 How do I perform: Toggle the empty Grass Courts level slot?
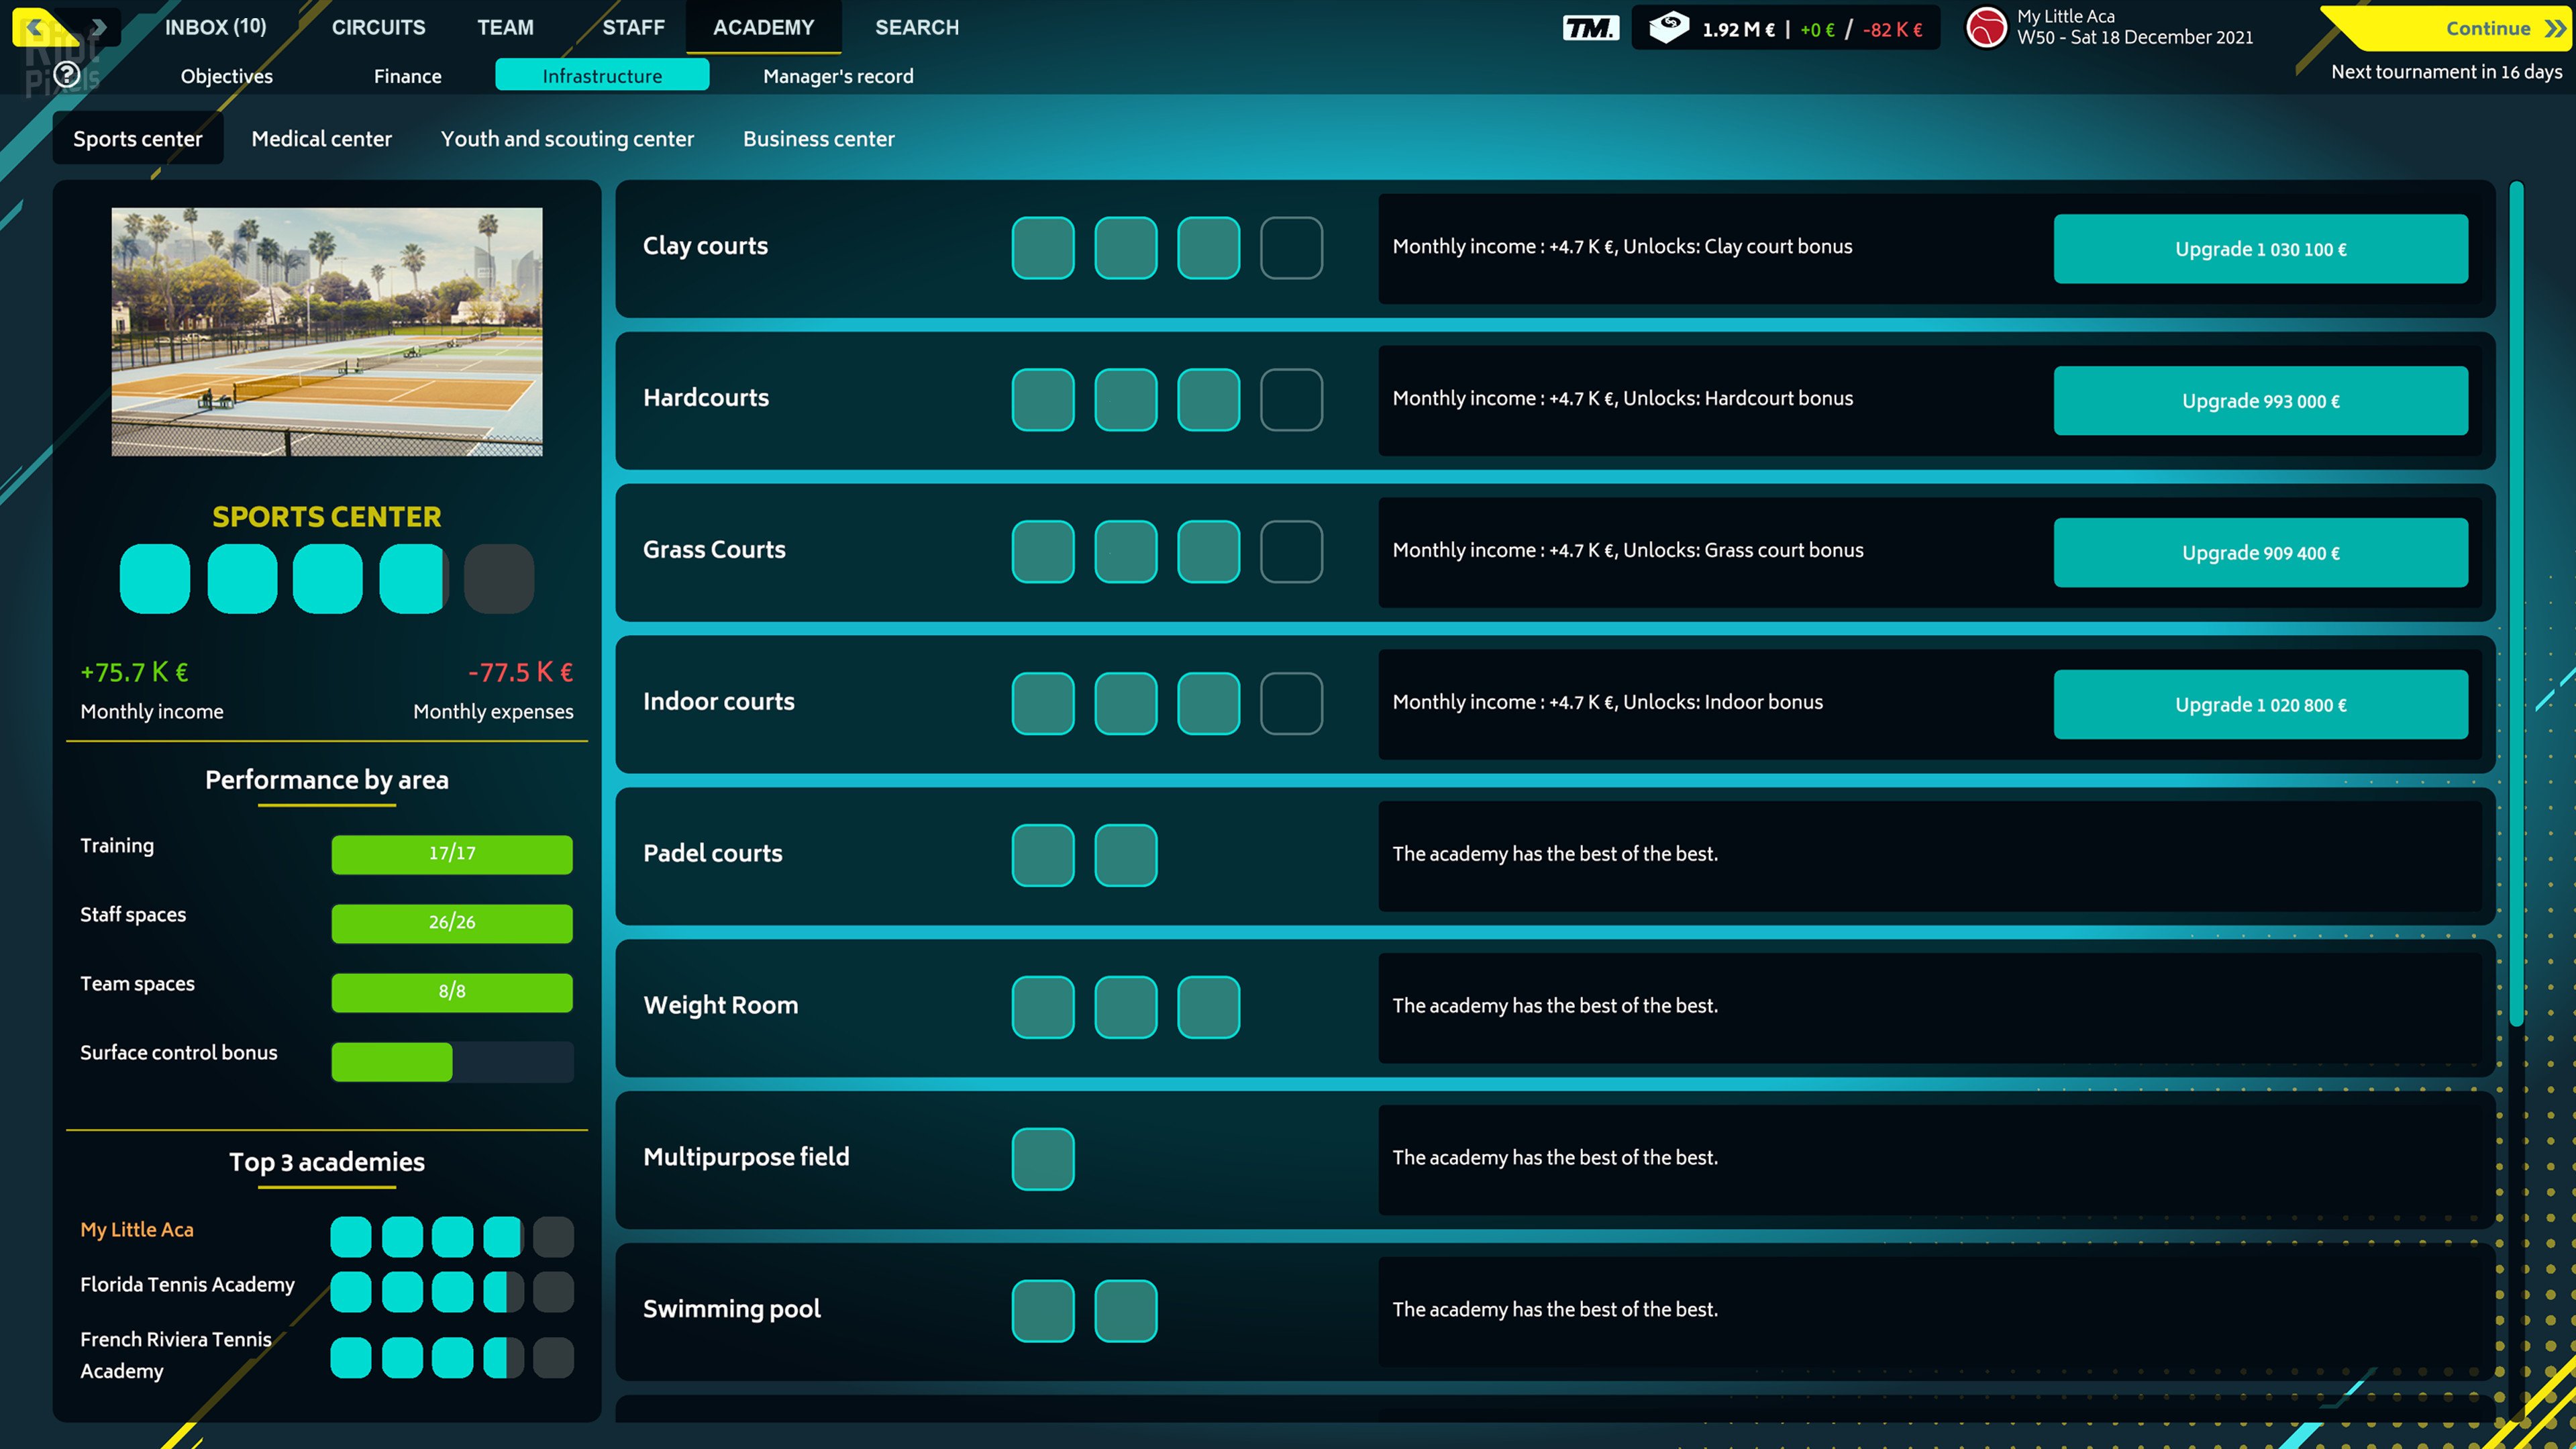(1290, 551)
